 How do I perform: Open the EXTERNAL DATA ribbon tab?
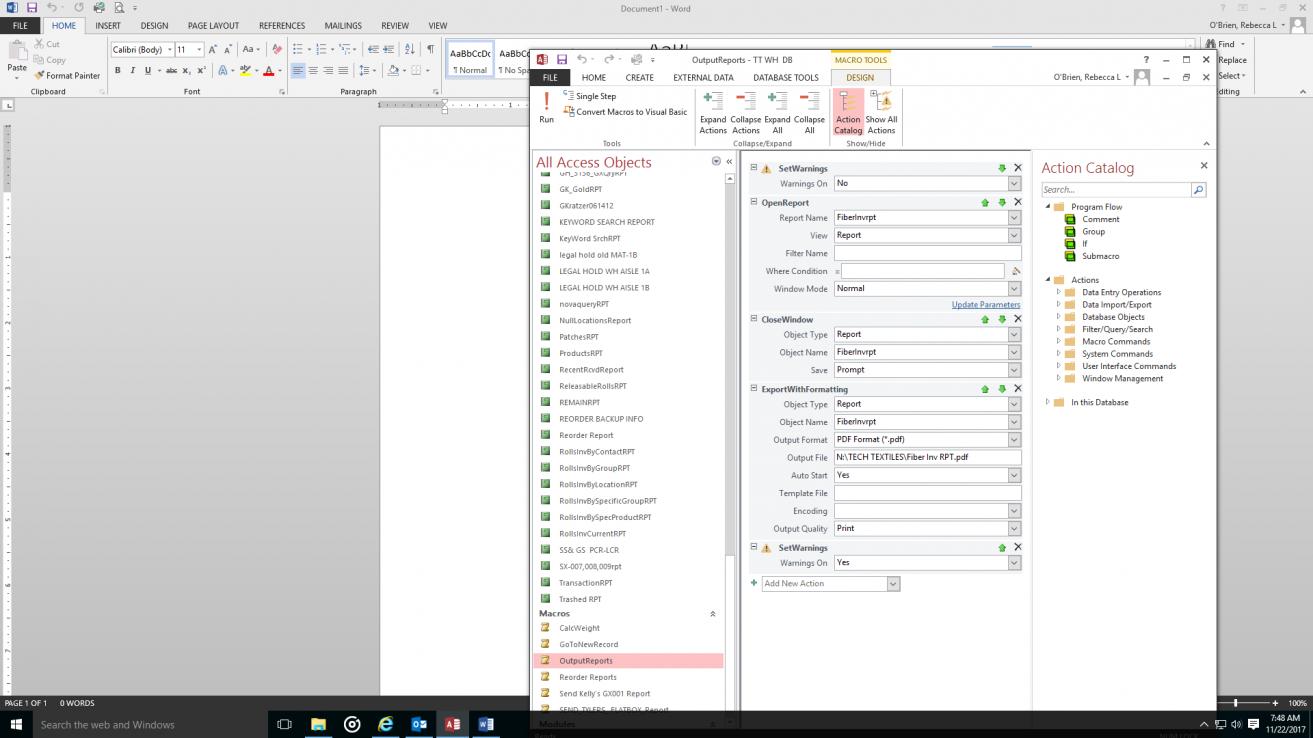pyautogui.click(x=703, y=77)
